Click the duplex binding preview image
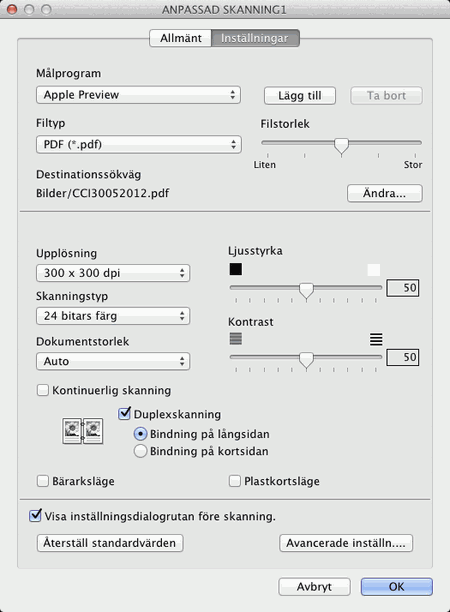The width and height of the screenshot is (450, 612). point(83,431)
